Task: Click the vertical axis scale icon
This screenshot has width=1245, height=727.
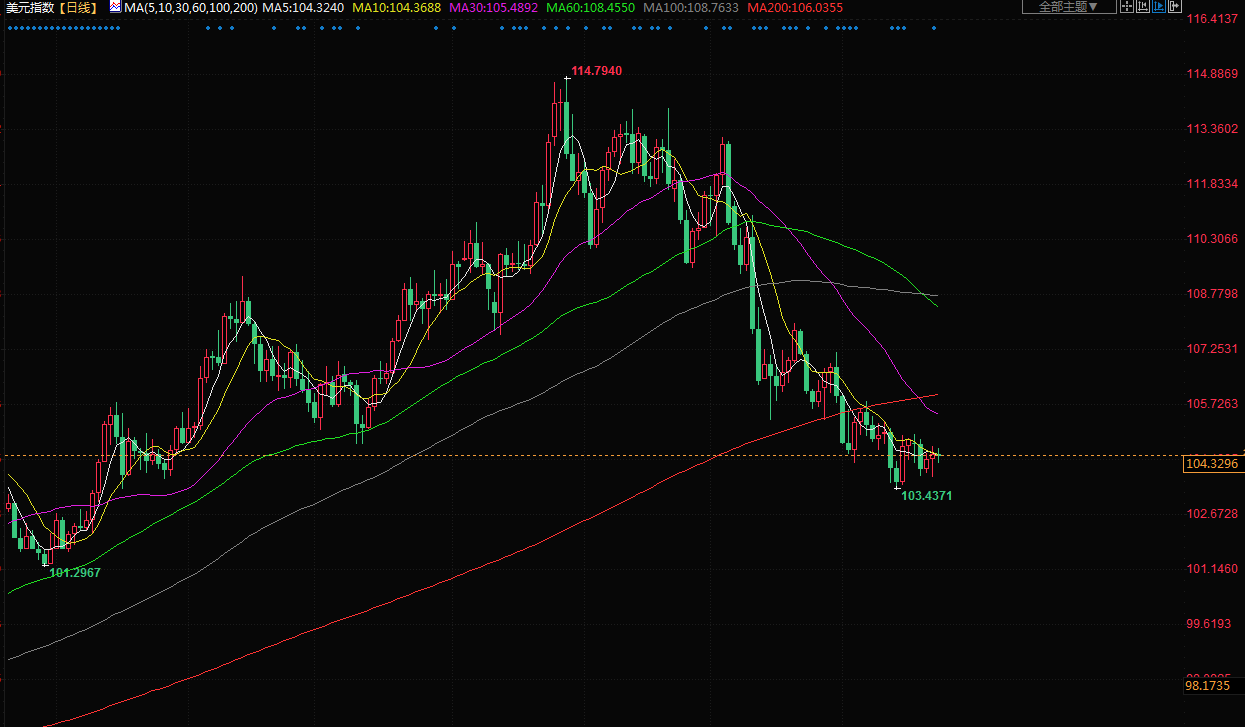Action: tap(1143, 6)
